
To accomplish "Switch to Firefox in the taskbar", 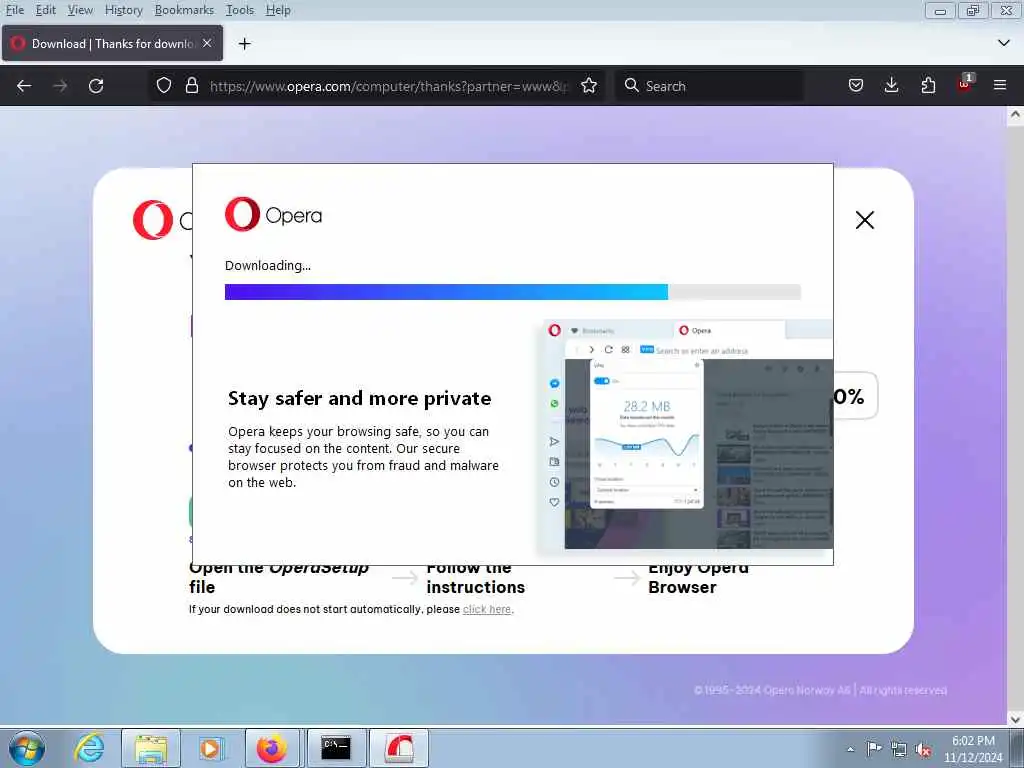I will (x=272, y=748).
